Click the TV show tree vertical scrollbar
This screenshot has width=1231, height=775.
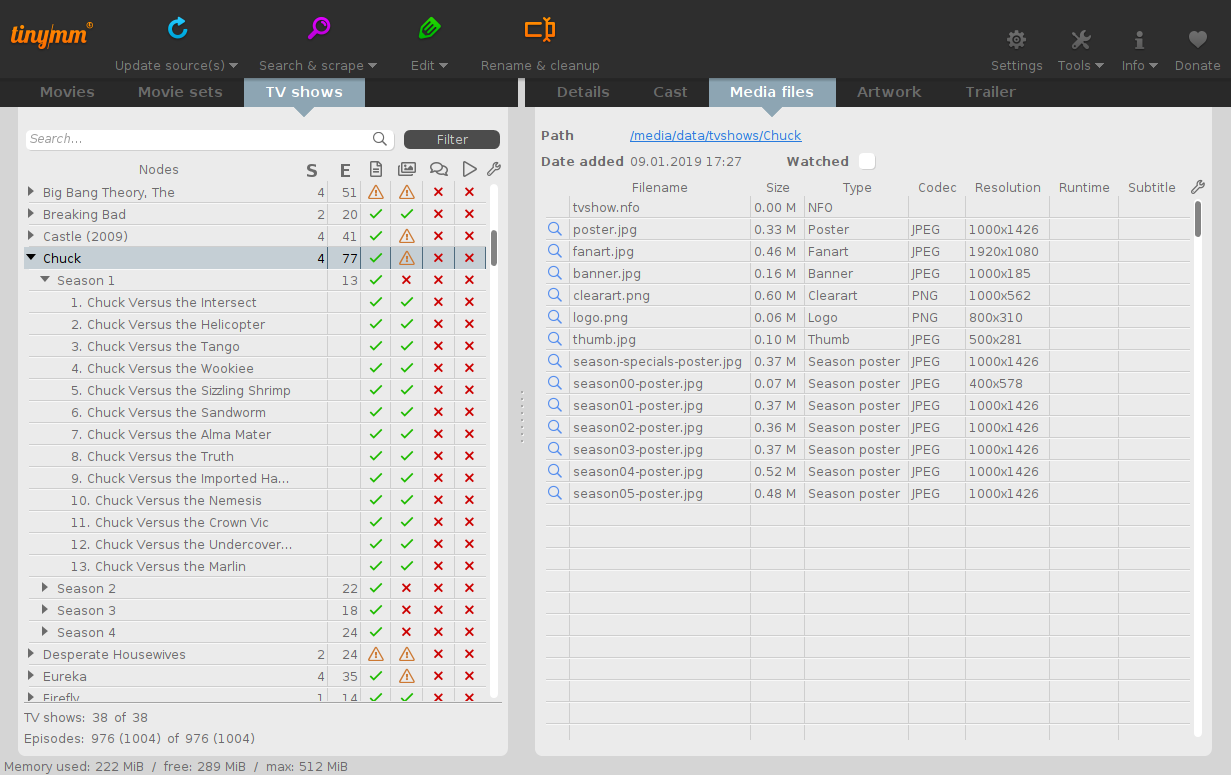tap(494, 247)
